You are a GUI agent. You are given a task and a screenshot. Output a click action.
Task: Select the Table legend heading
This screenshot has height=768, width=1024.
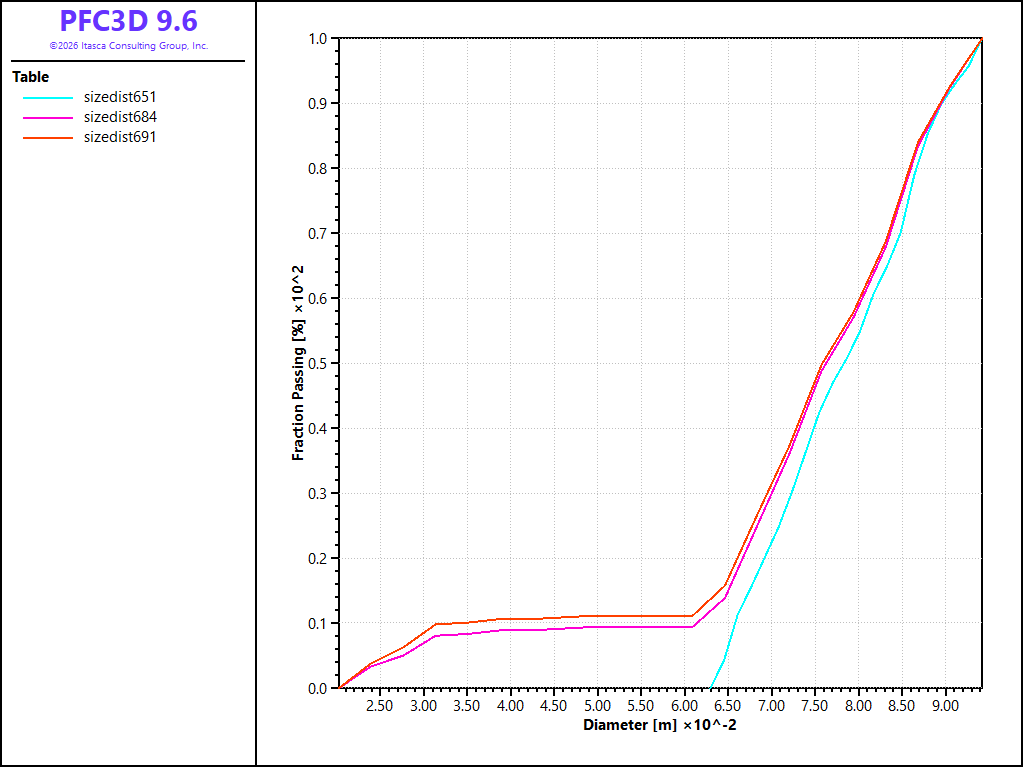31,77
